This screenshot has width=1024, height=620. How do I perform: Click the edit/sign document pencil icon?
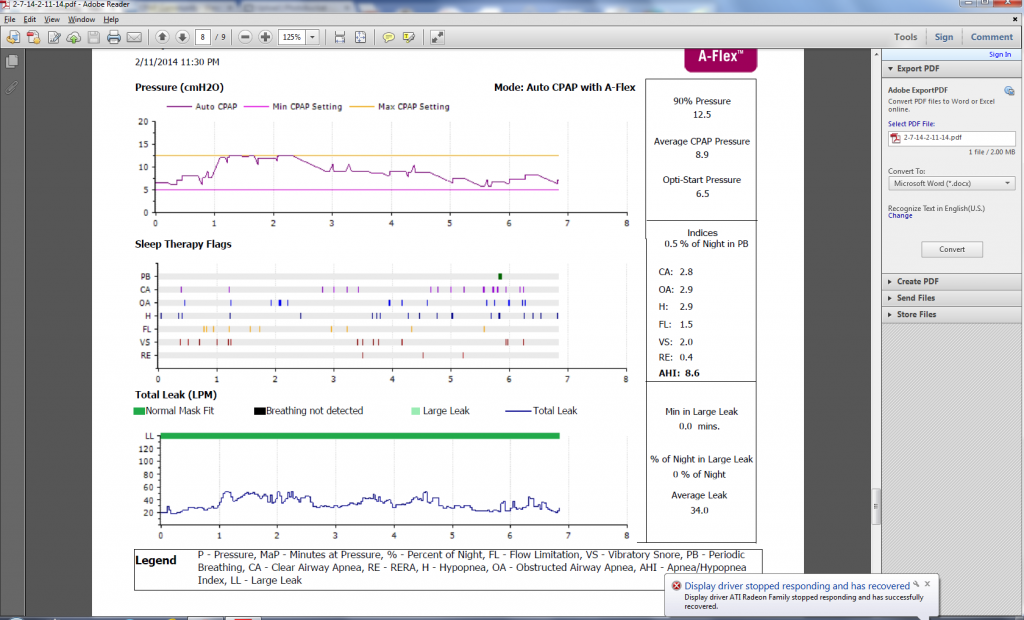pos(54,37)
